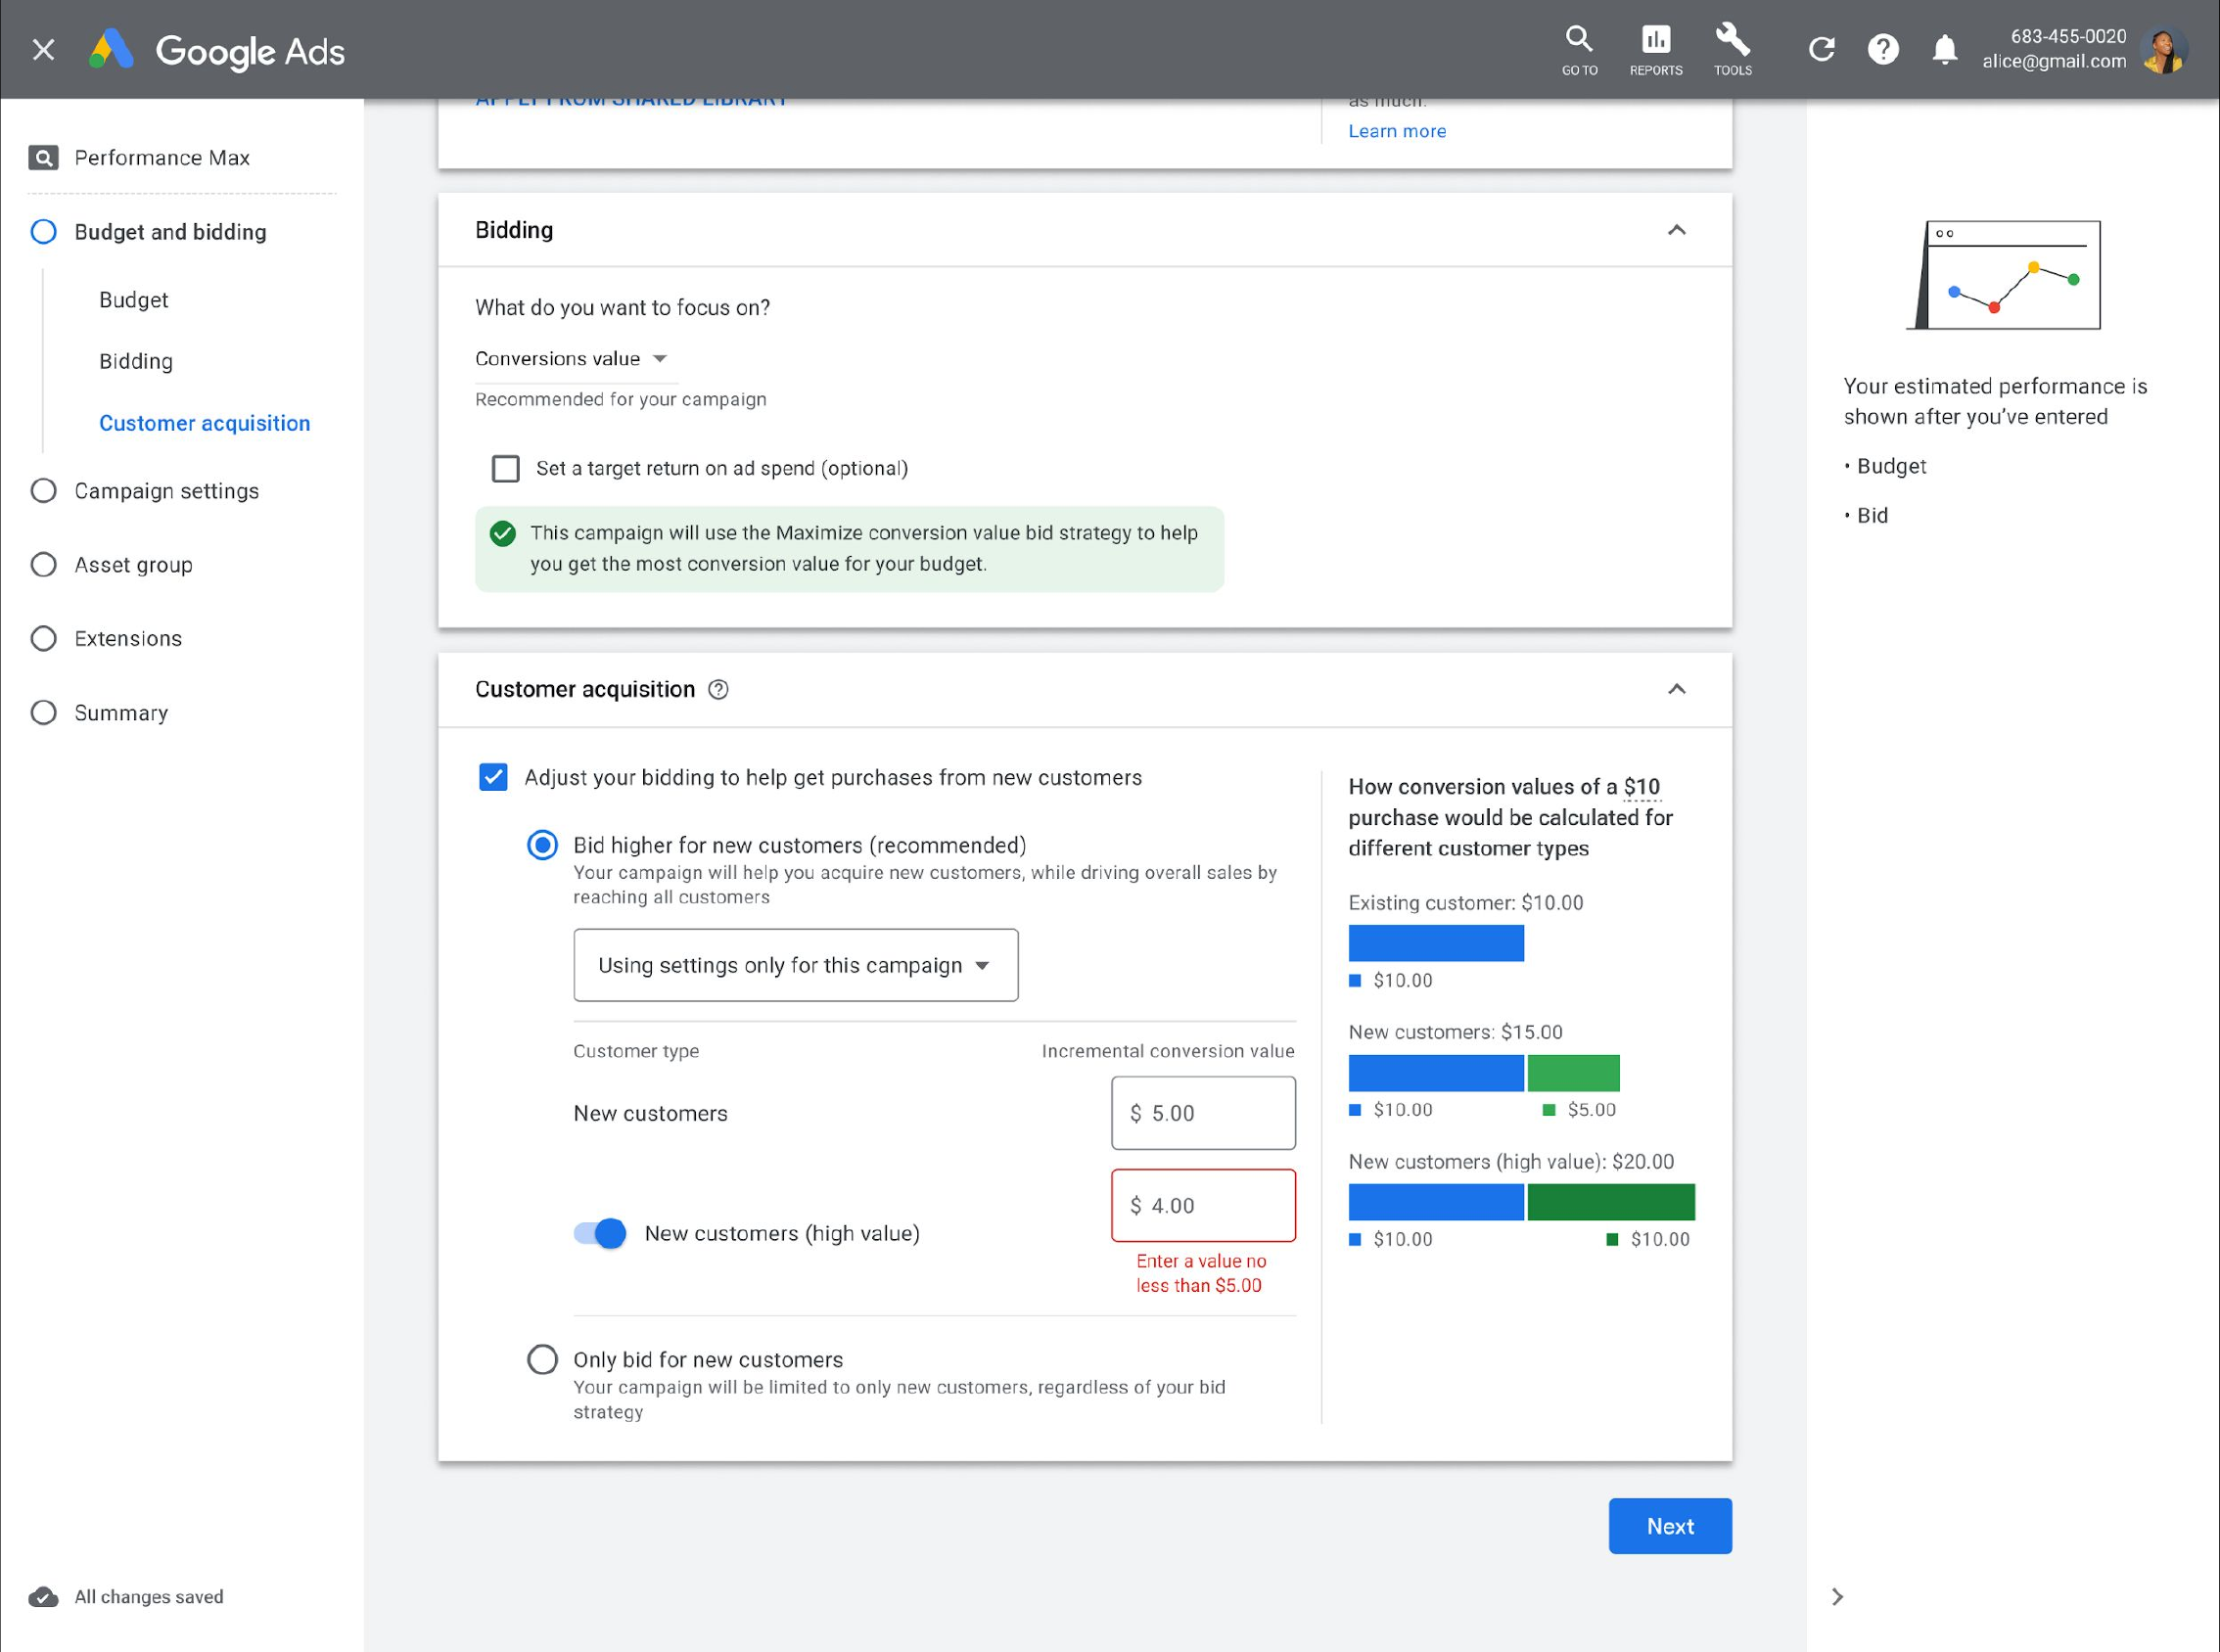Click the Existing customer blue bar

click(x=1436, y=943)
